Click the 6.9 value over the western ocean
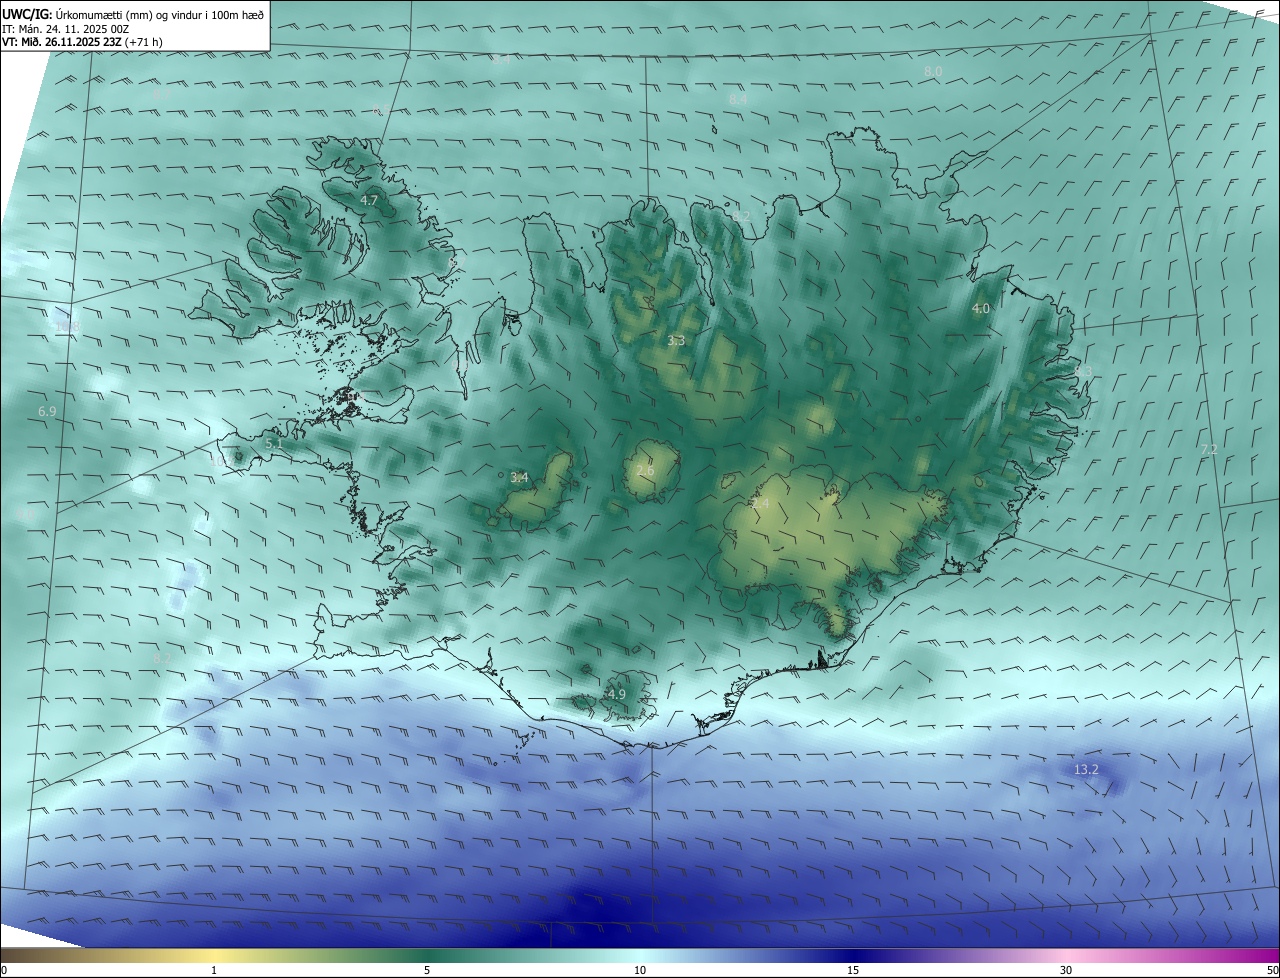The height and width of the screenshot is (978, 1280). [47, 412]
